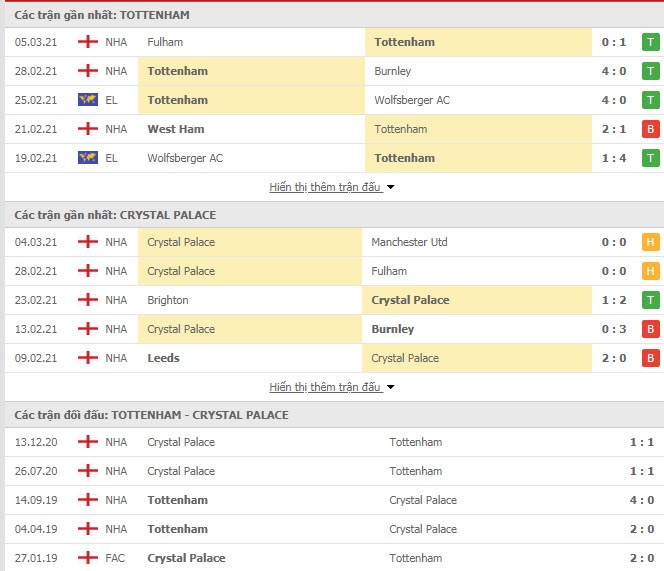Open the 1:4 score on 19.02.21
This screenshot has height=571, width=664.
614,158
